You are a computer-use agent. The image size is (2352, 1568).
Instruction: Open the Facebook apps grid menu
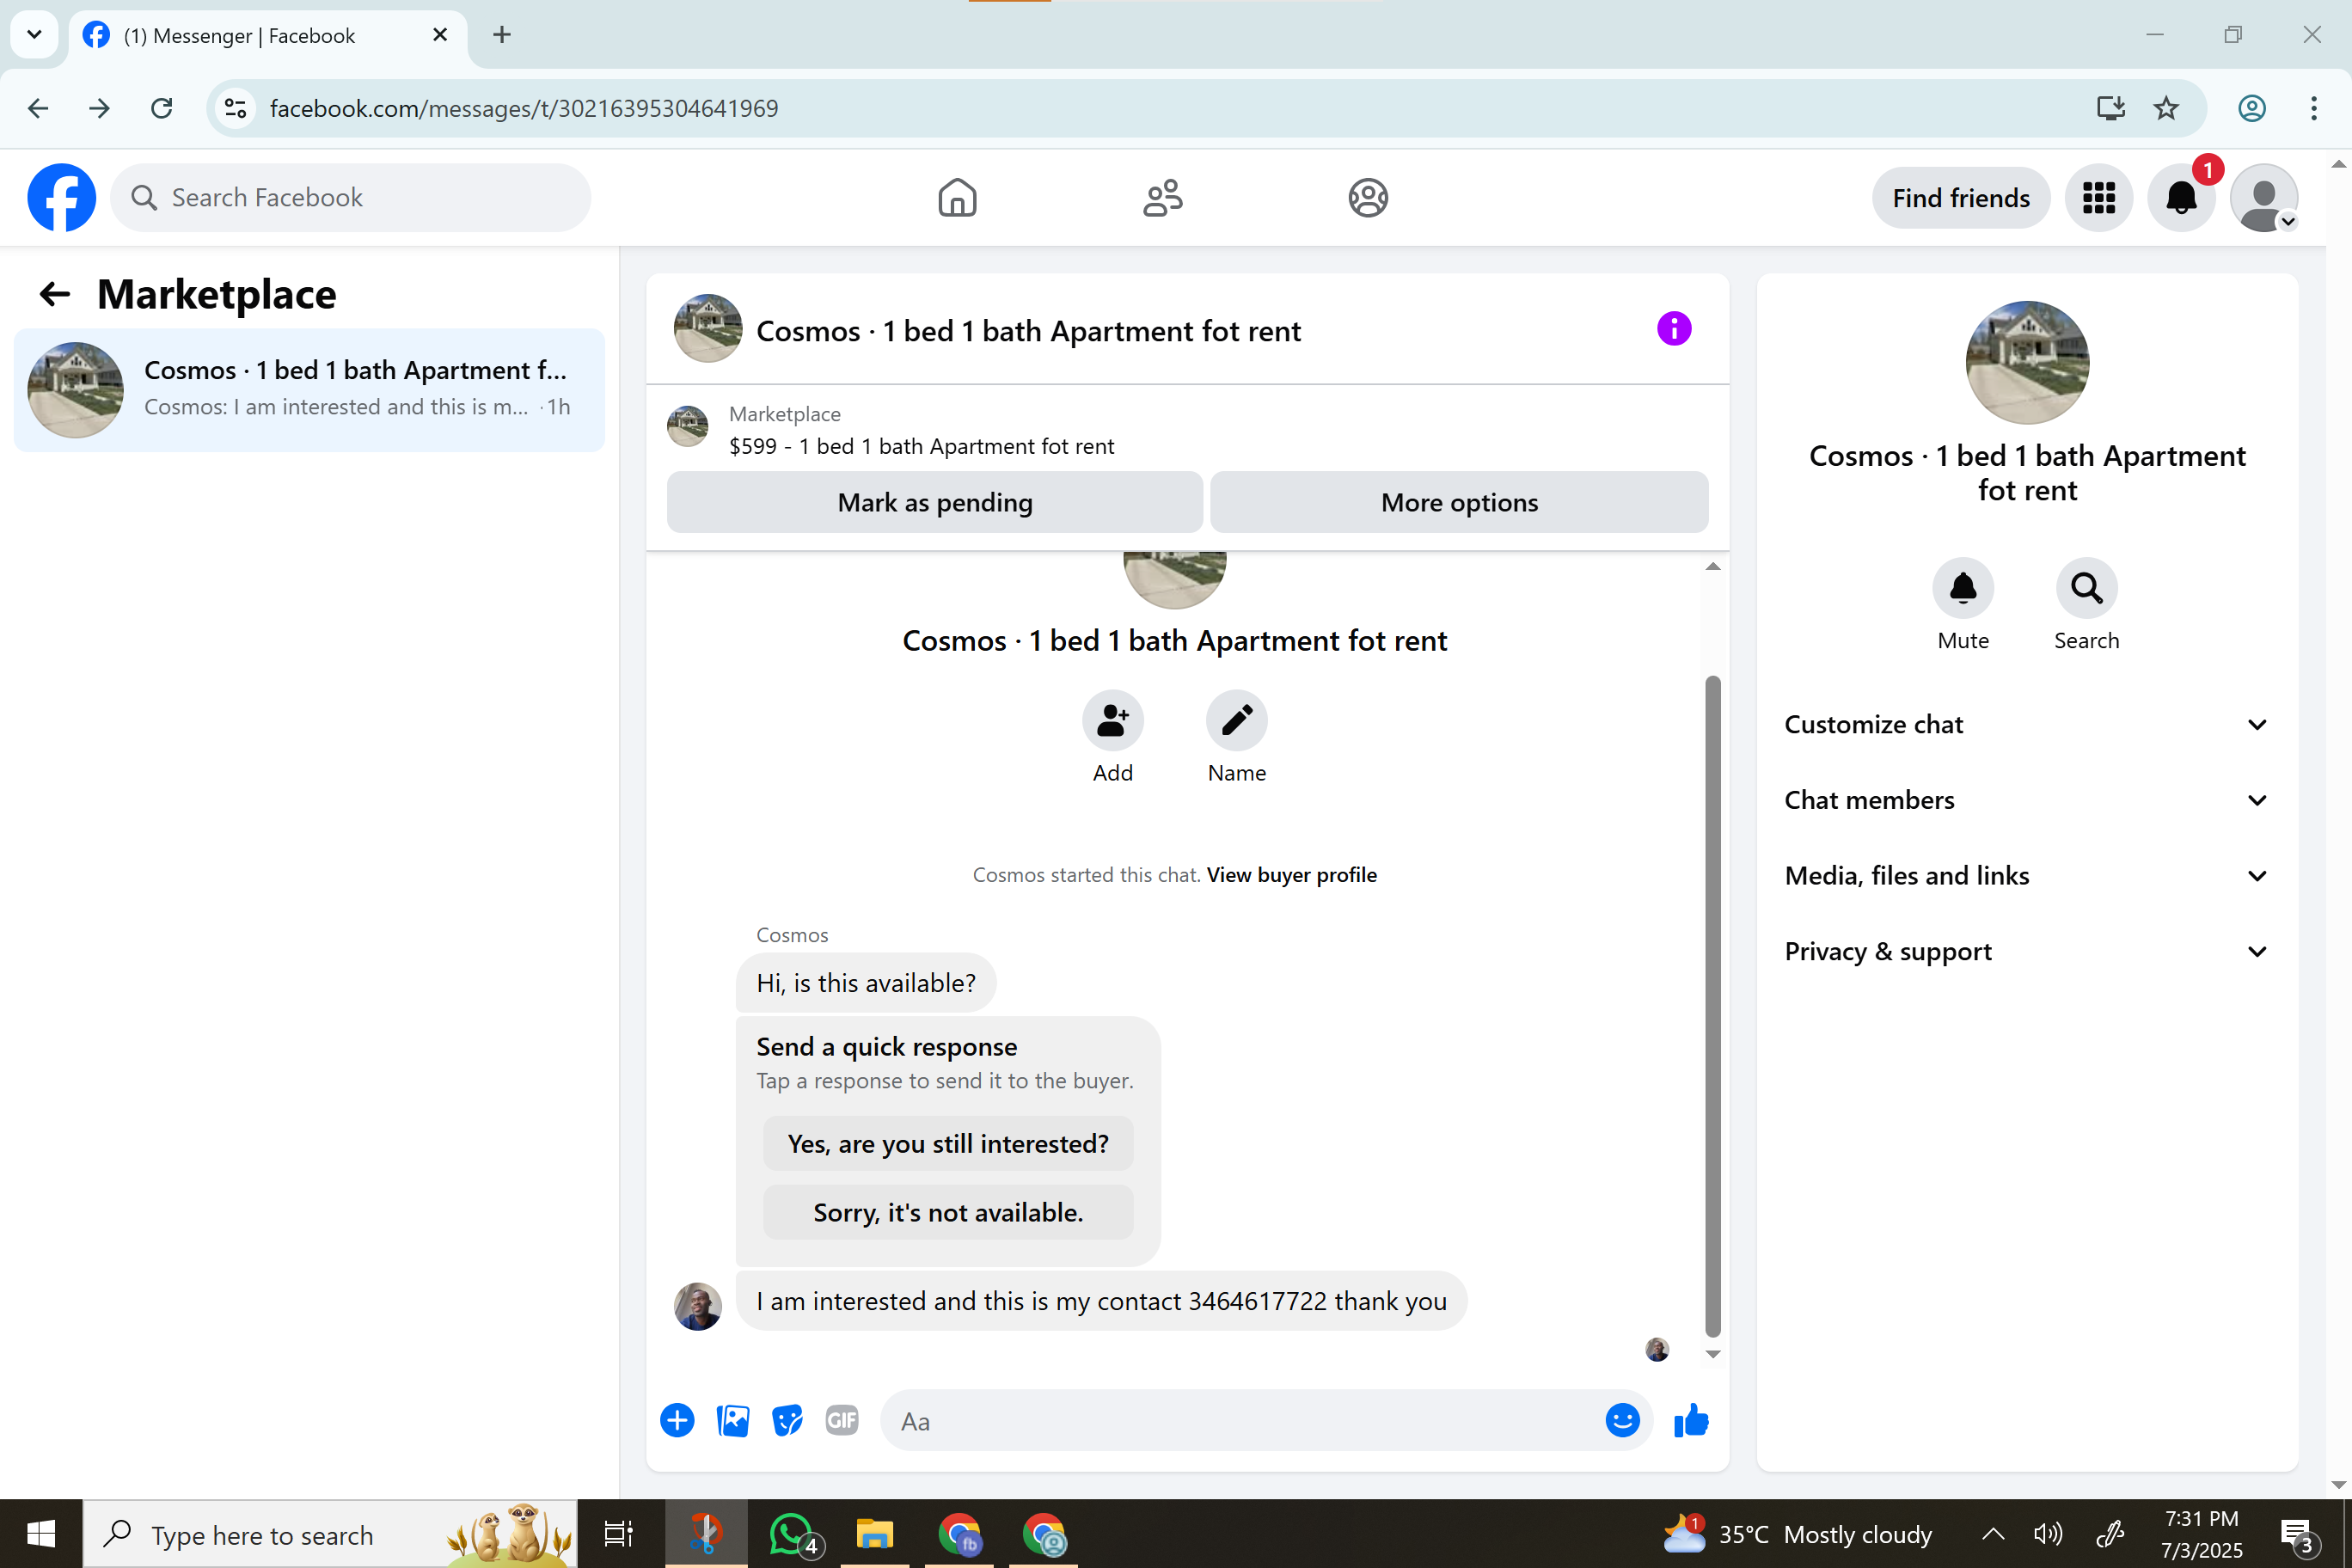[x=2098, y=198]
